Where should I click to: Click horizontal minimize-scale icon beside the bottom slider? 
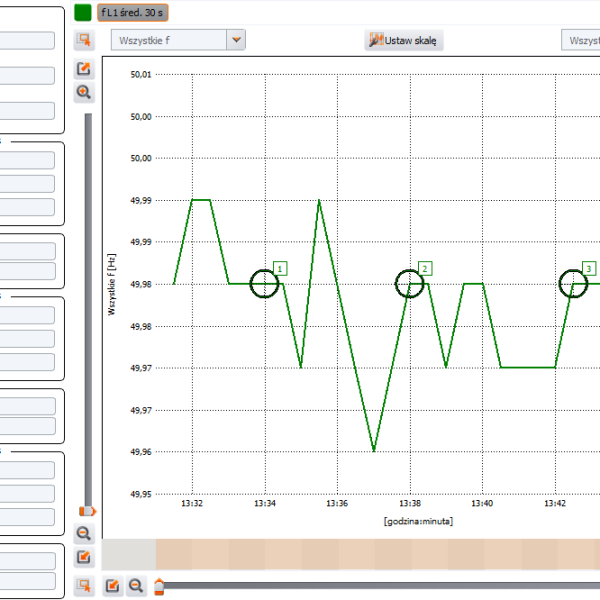coord(113,586)
